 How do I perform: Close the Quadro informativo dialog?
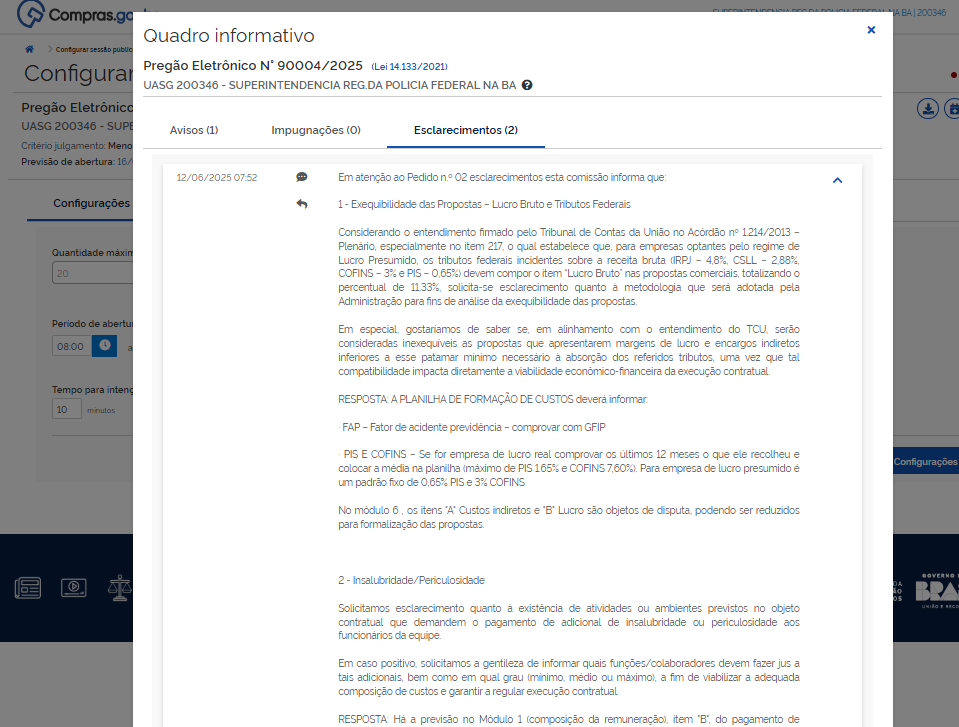[871, 30]
